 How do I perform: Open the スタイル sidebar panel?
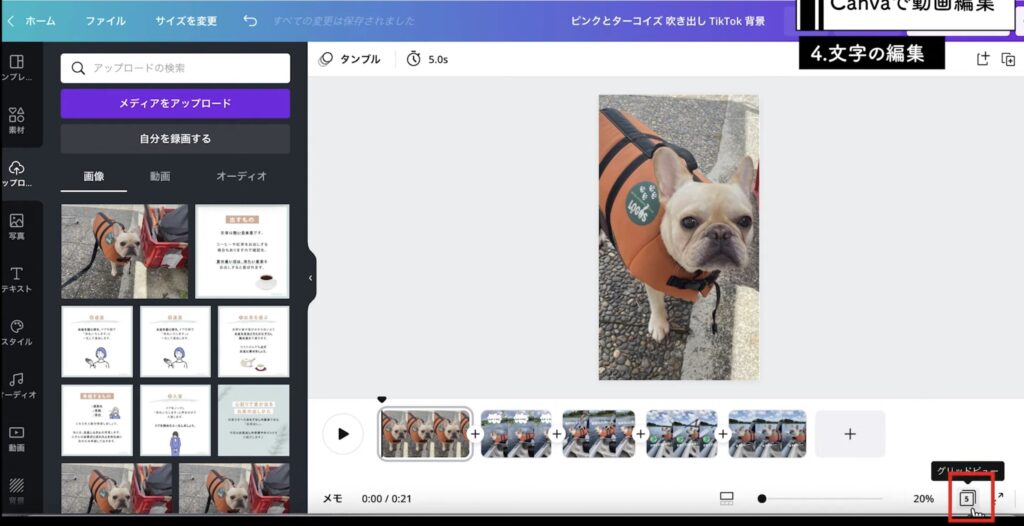(x=17, y=333)
